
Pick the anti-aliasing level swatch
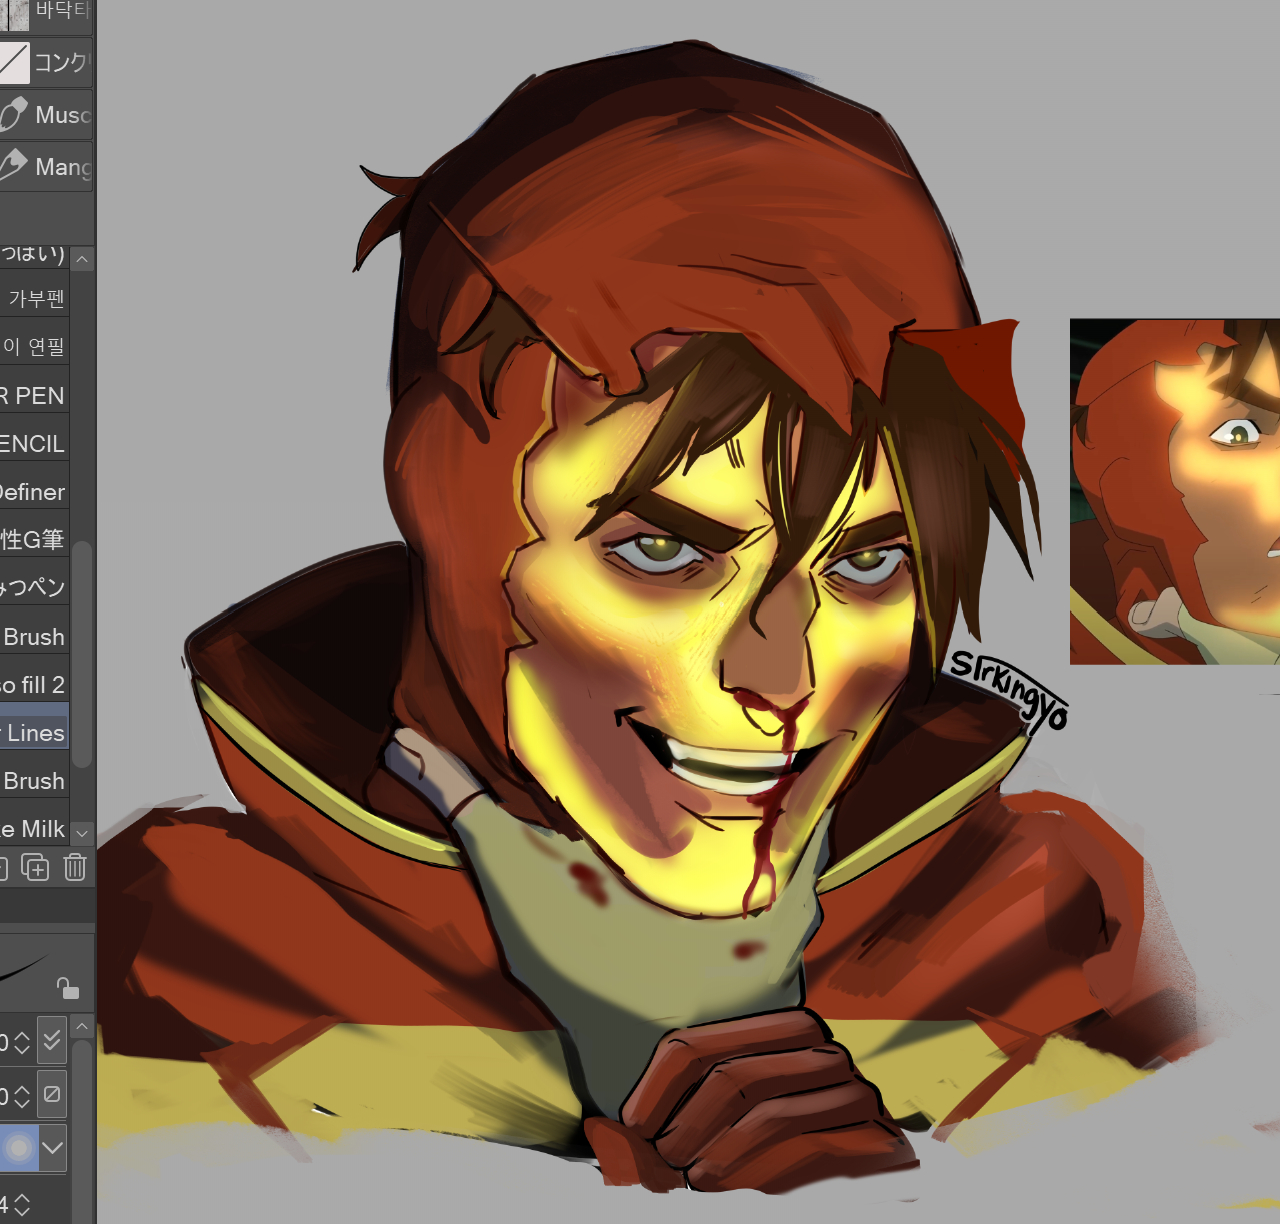click(18, 1148)
